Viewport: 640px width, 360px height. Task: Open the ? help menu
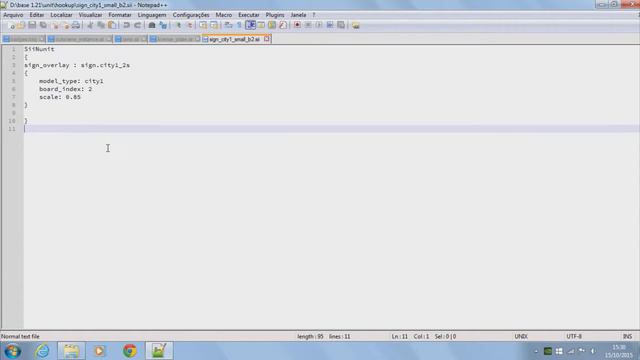[313, 15]
